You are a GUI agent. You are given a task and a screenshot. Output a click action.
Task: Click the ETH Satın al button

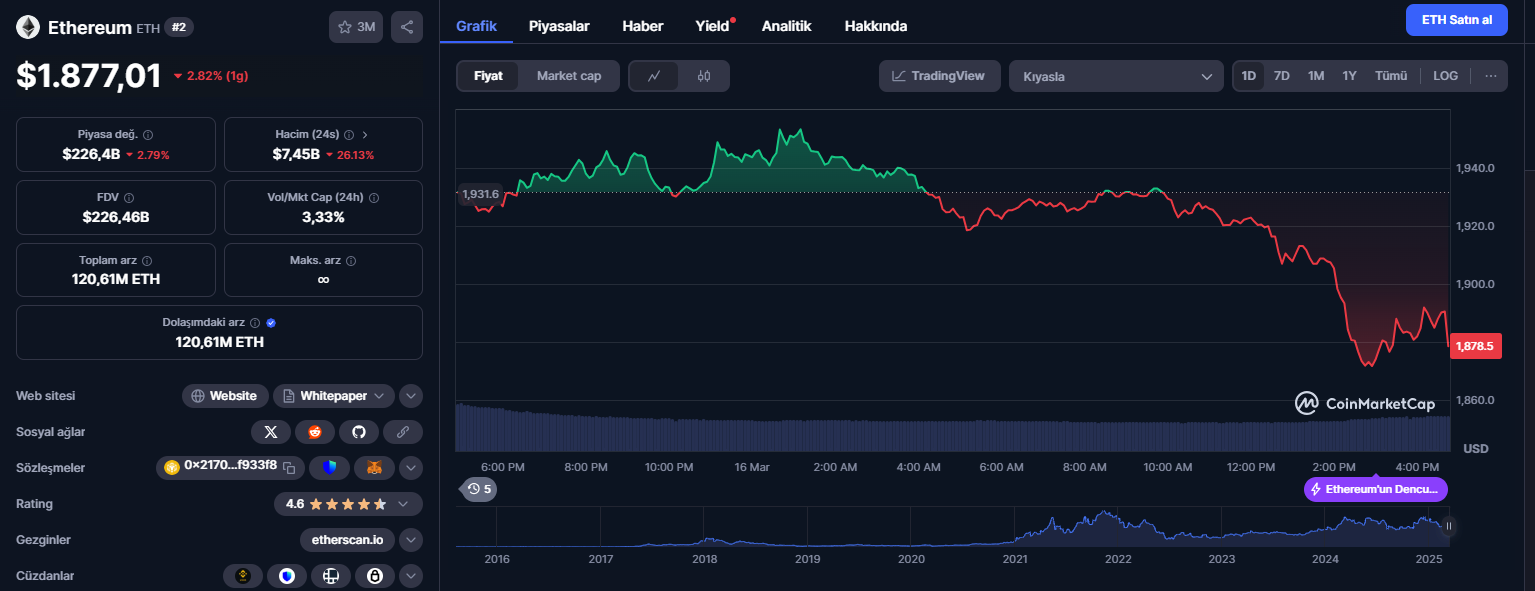[x=1456, y=20]
